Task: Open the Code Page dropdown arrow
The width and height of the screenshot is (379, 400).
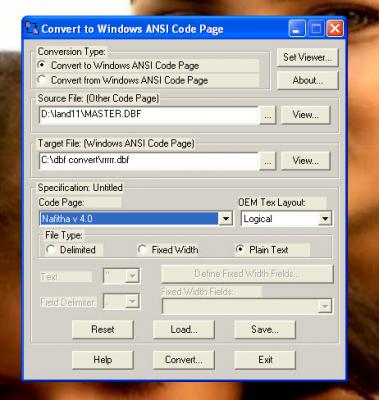Action: pyautogui.click(x=226, y=219)
